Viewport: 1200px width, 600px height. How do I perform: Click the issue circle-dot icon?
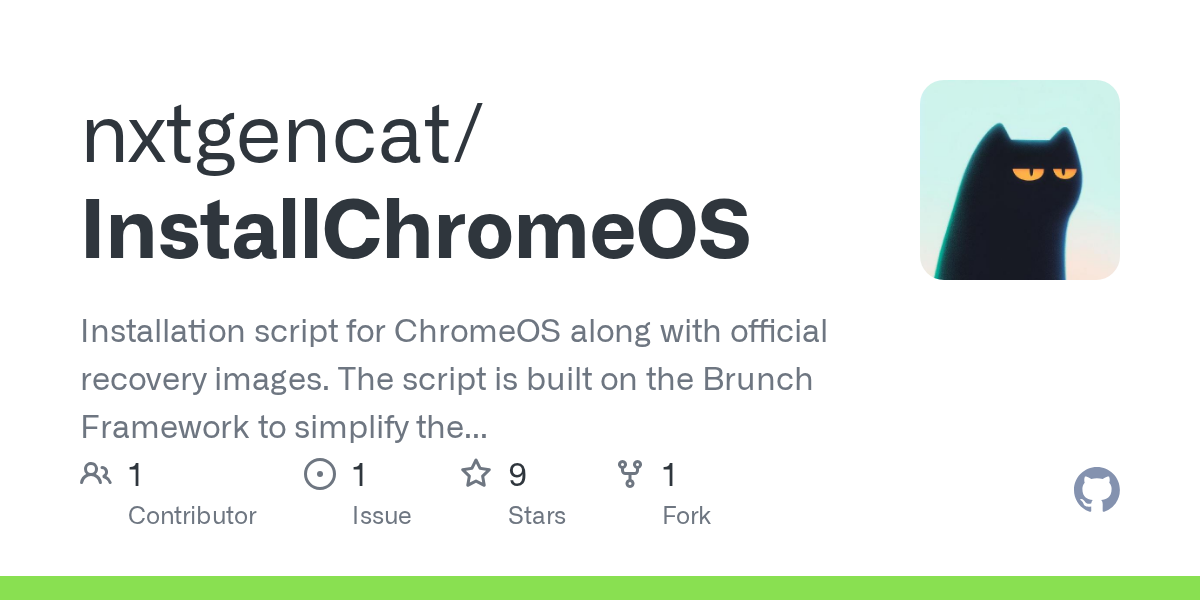coord(320,474)
